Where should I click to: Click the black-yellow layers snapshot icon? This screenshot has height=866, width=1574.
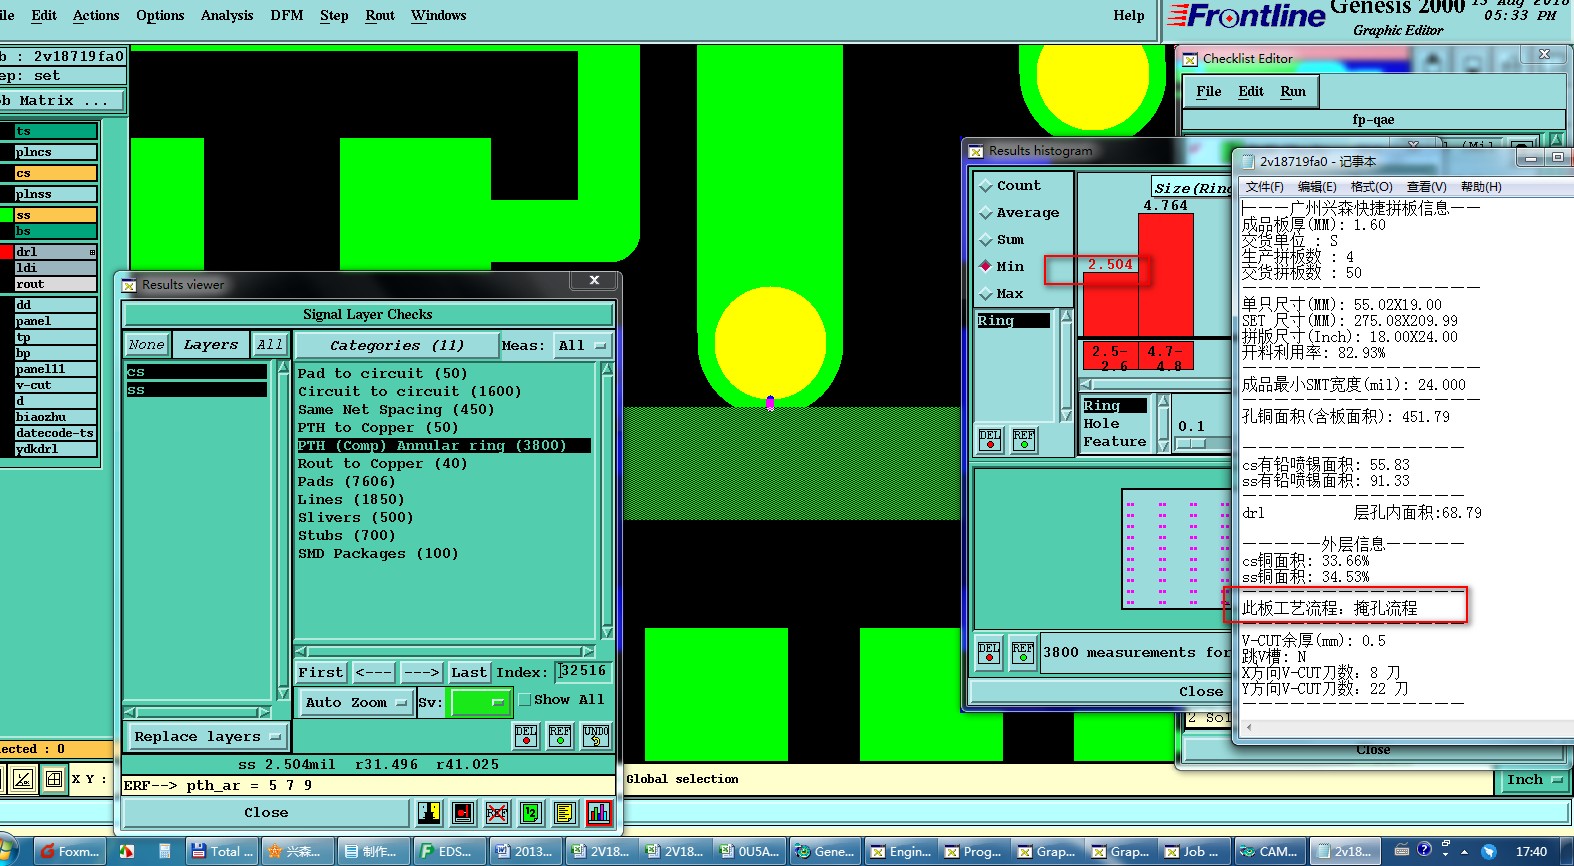pos(429,813)
